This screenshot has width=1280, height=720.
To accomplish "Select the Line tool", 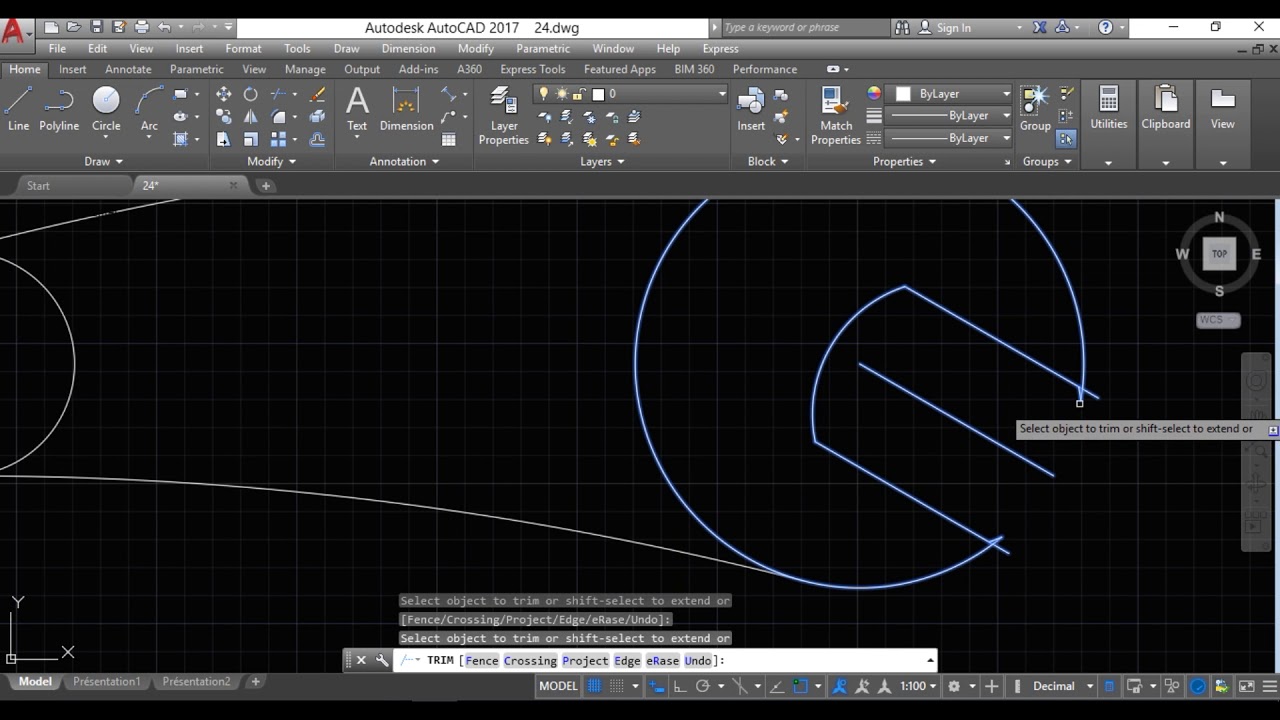I will [18, 108].
